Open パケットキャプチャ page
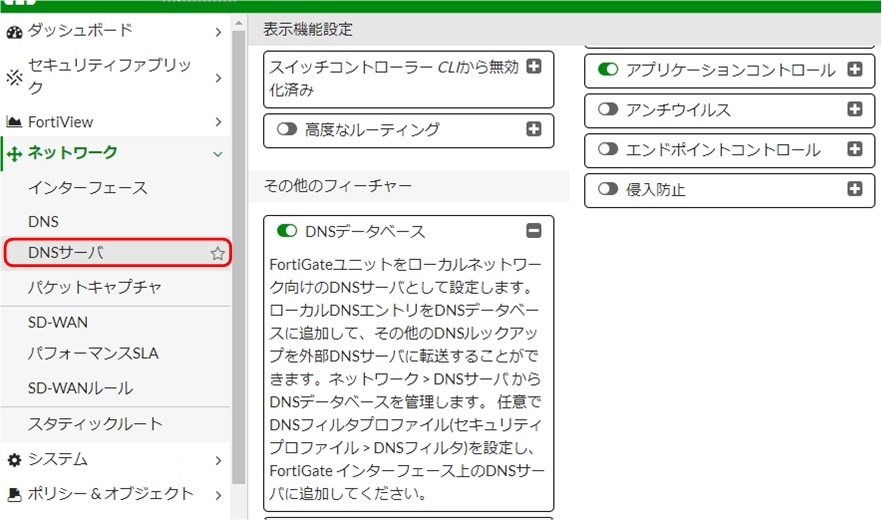Image resolution: width=882 pixels, height=520 pixels. point(115,287)
